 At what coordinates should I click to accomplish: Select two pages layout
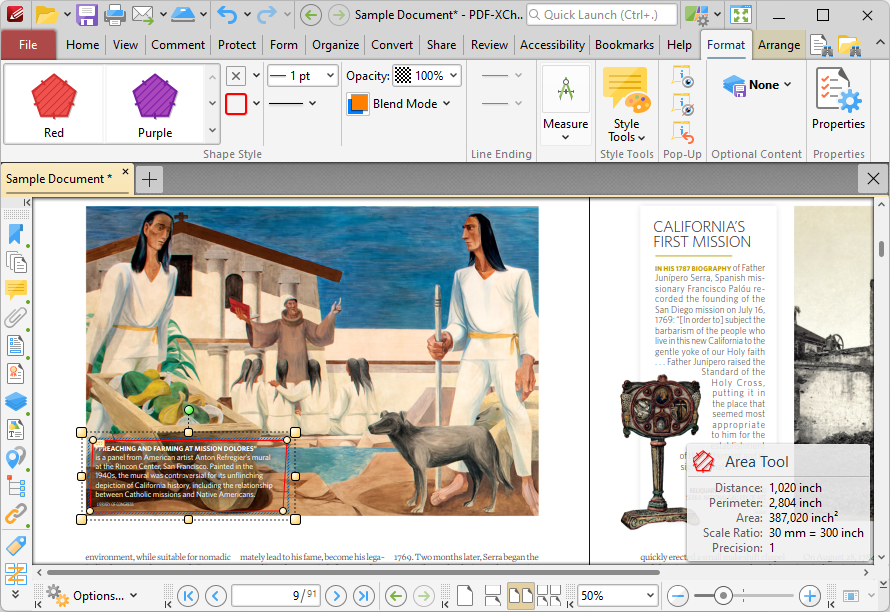tap(520, 596)
